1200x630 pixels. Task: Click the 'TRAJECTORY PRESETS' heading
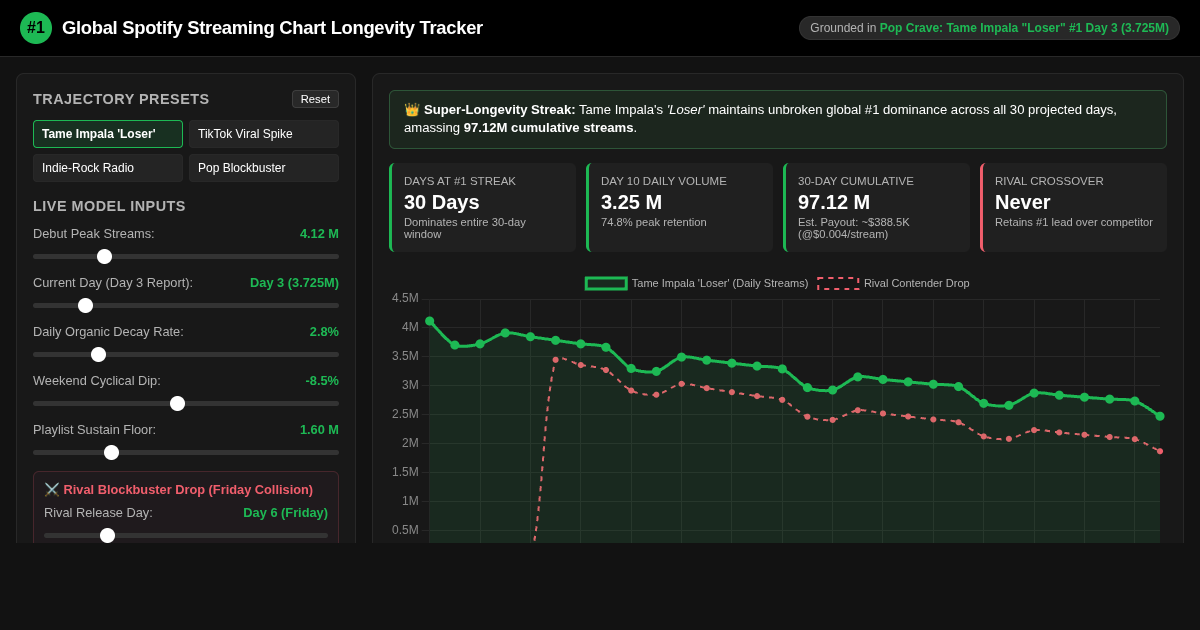click(121, 99)
